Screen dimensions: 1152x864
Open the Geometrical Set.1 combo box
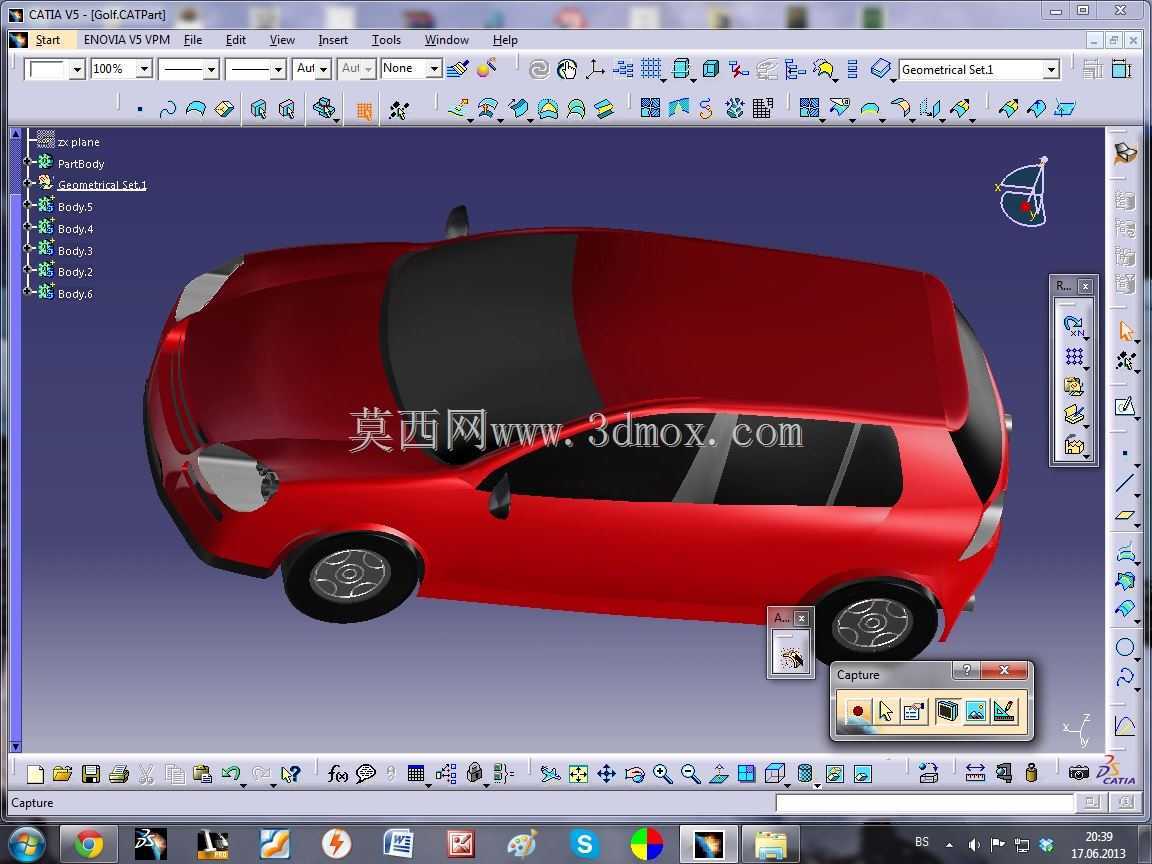[x=1051, y=70]
